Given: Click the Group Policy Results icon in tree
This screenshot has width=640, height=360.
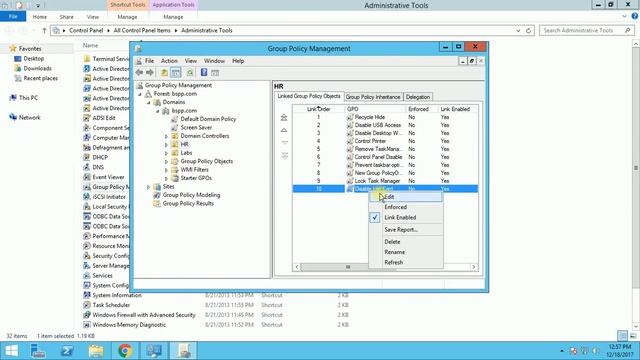Looking at the screenshot, I should [x=157, y=203].
